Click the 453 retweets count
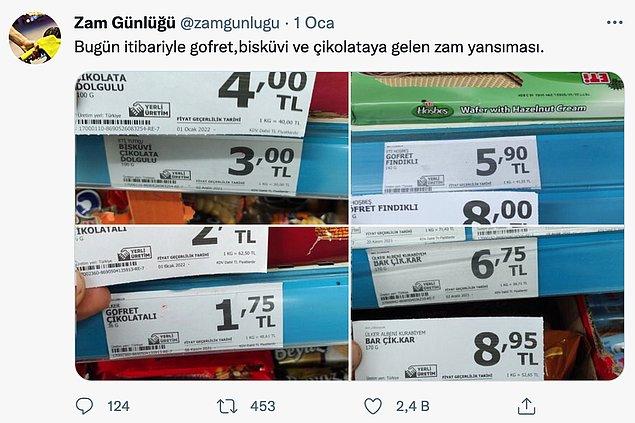 pyautogui.click(x=262, y=406)
